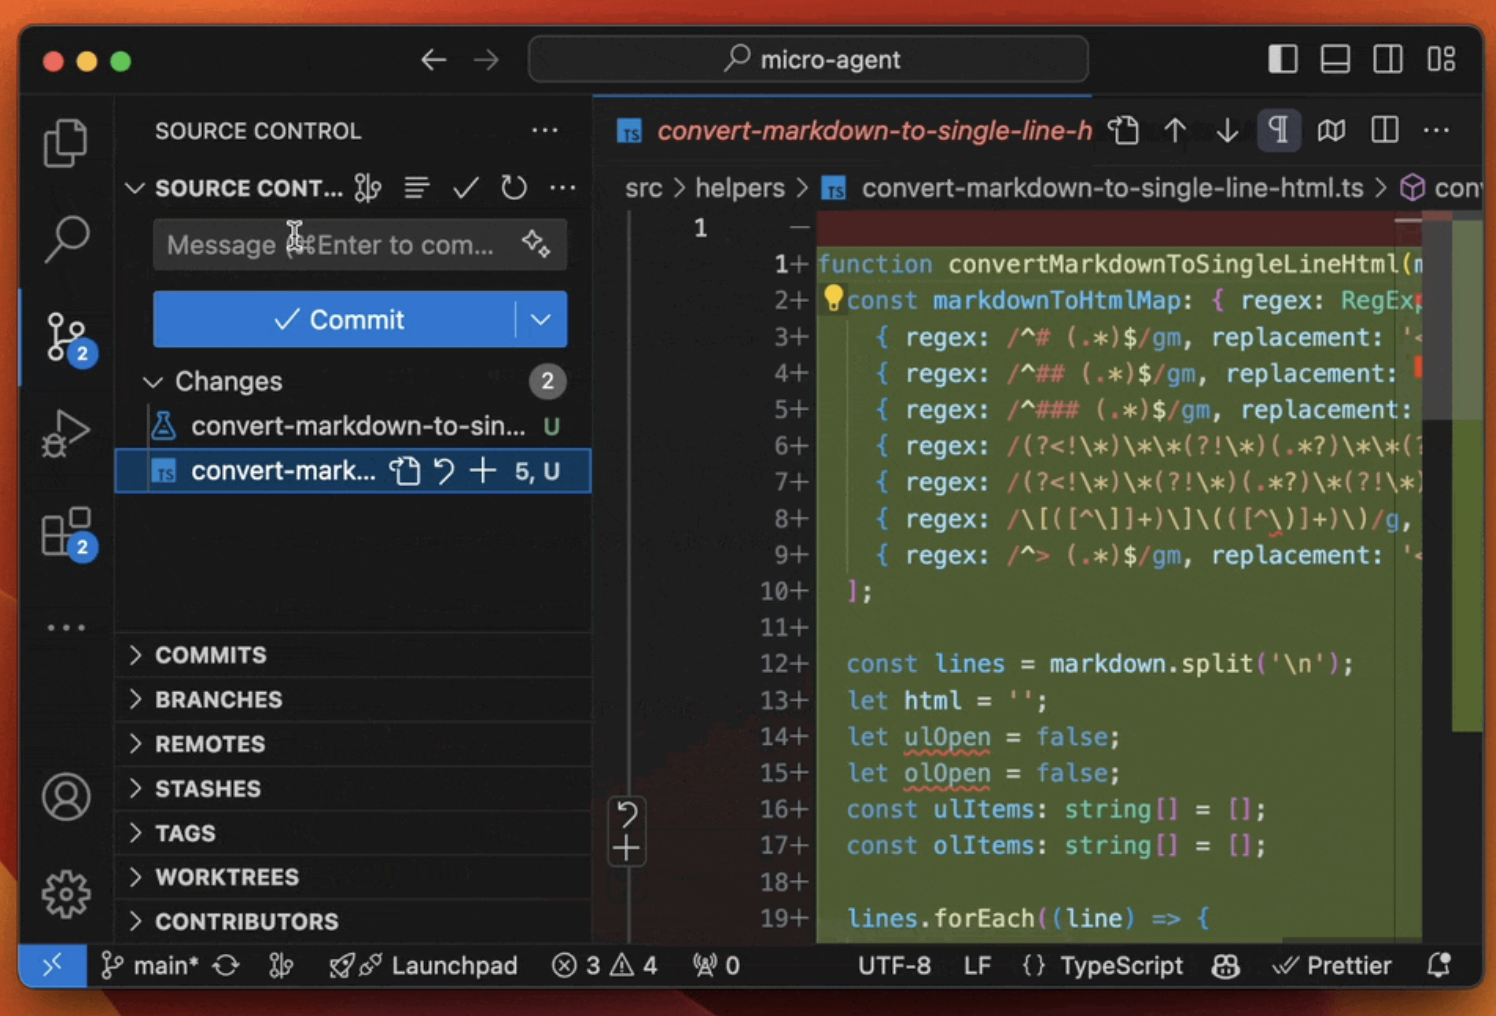Open the Commit button dropdown arrow

click(x=541, y=320)
